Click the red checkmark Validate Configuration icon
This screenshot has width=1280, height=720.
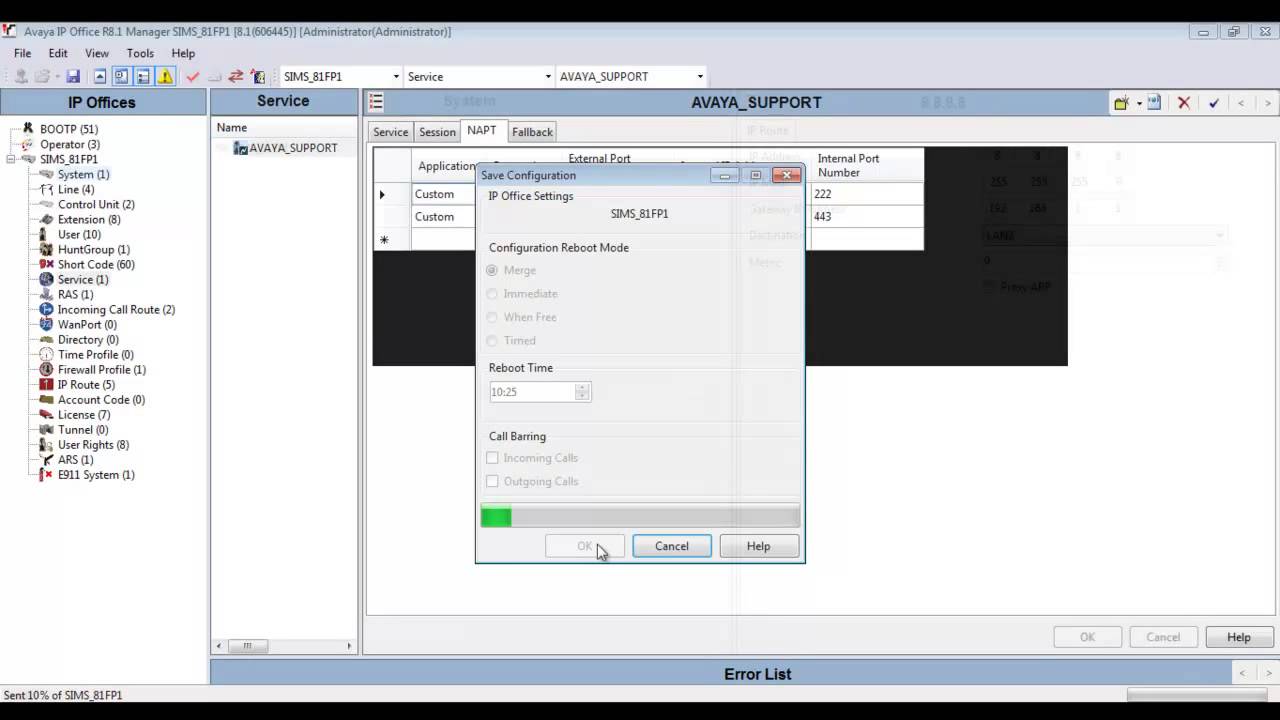192,76
